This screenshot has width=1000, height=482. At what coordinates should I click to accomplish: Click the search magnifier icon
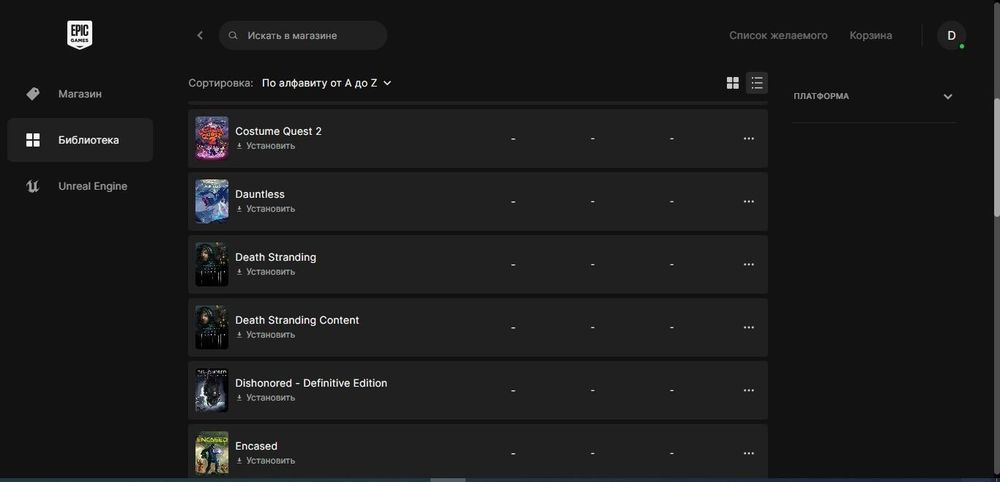point(233,36)
